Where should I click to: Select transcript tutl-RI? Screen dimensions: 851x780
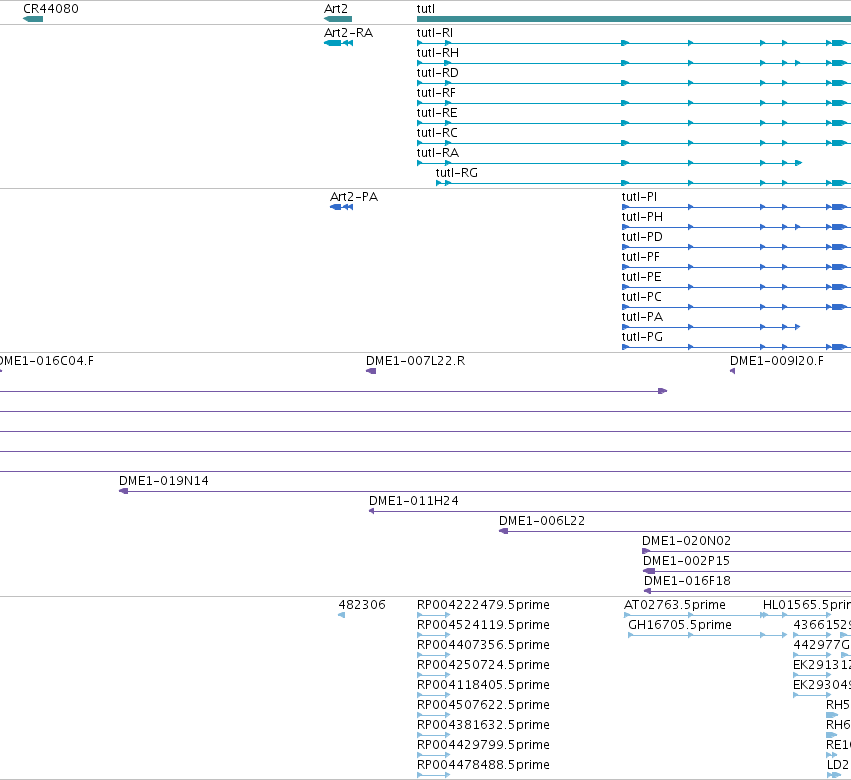435,33
